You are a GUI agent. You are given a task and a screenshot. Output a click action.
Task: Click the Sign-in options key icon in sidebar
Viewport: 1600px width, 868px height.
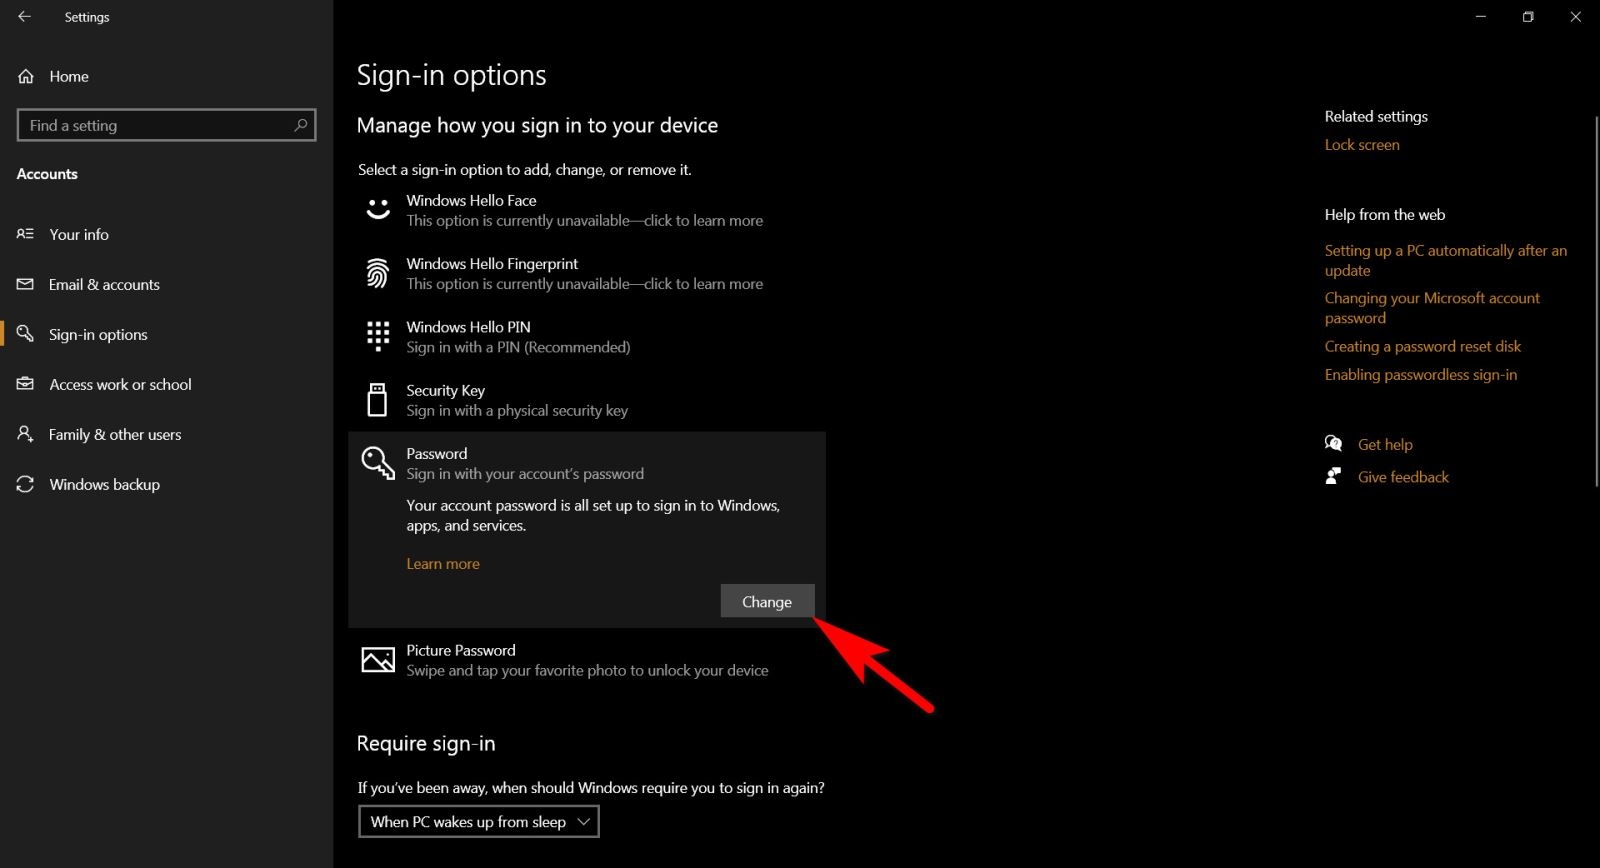(x=26, y=334)
